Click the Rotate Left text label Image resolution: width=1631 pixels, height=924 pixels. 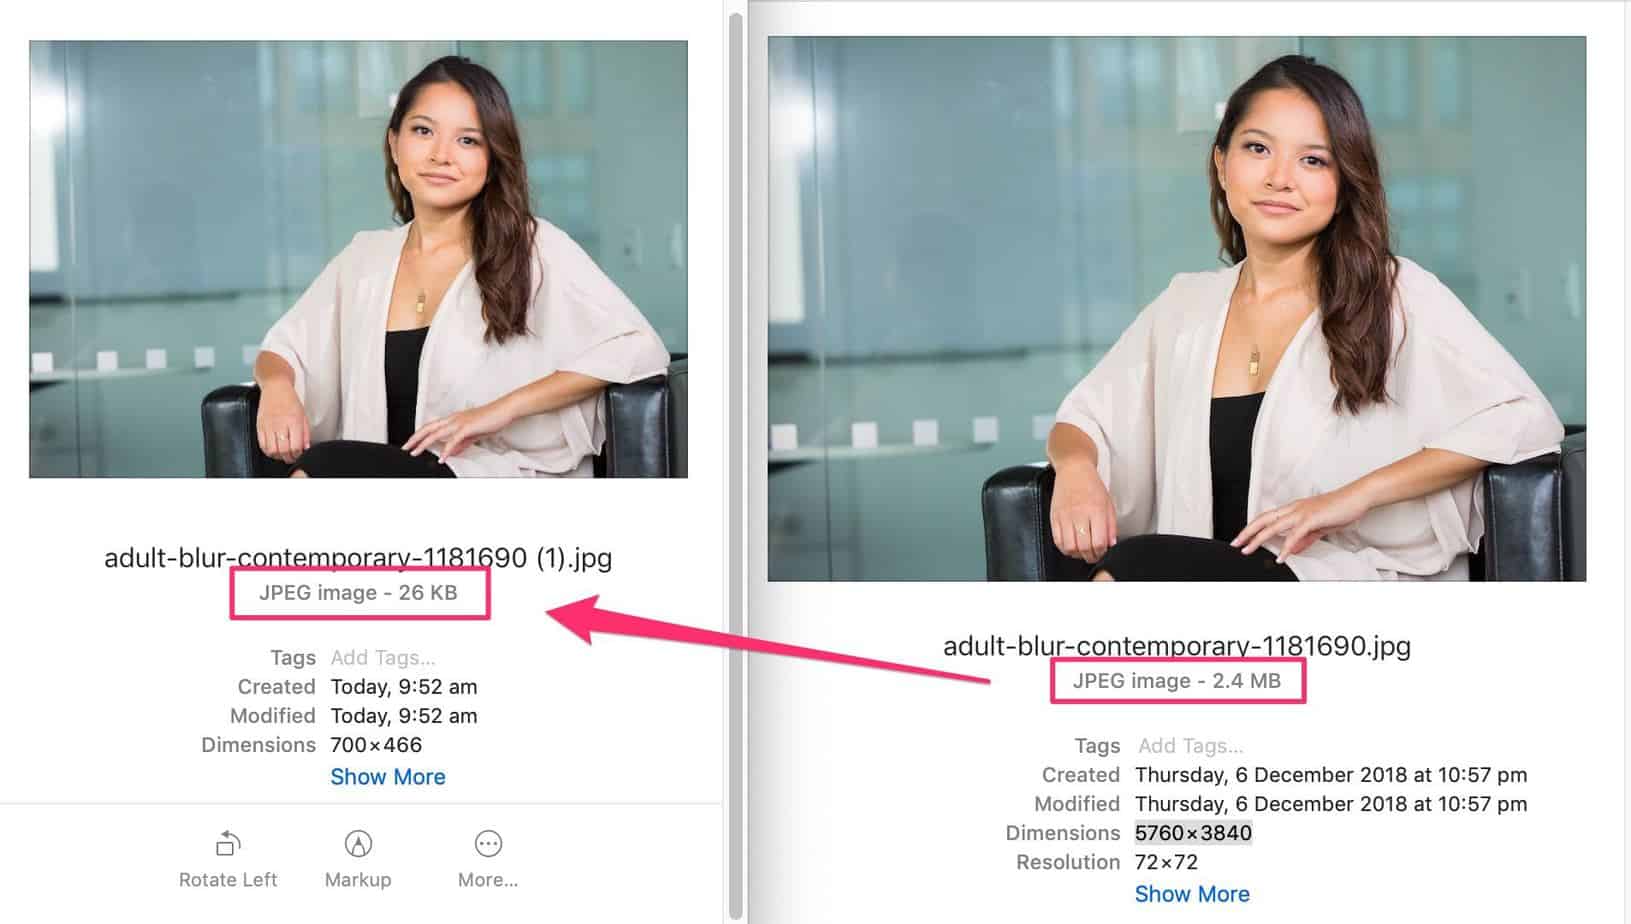[x=228, y=880]
